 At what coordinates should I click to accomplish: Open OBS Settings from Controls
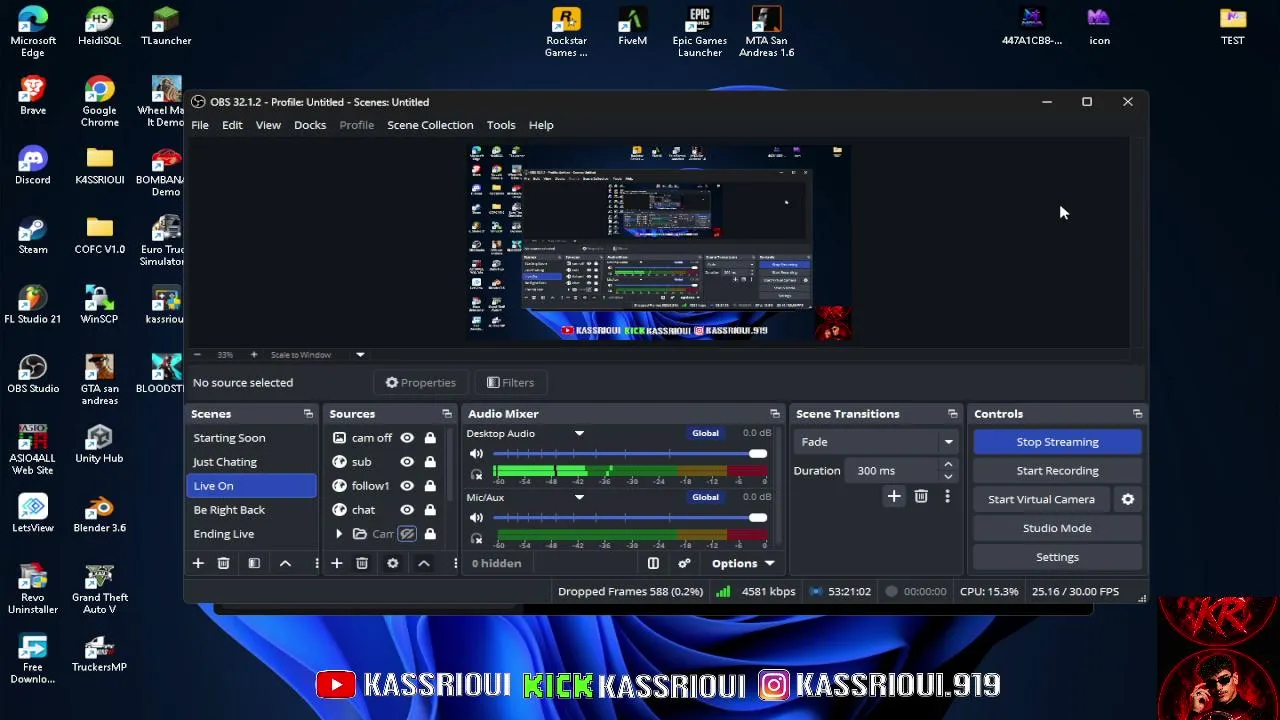(1057, 557)
